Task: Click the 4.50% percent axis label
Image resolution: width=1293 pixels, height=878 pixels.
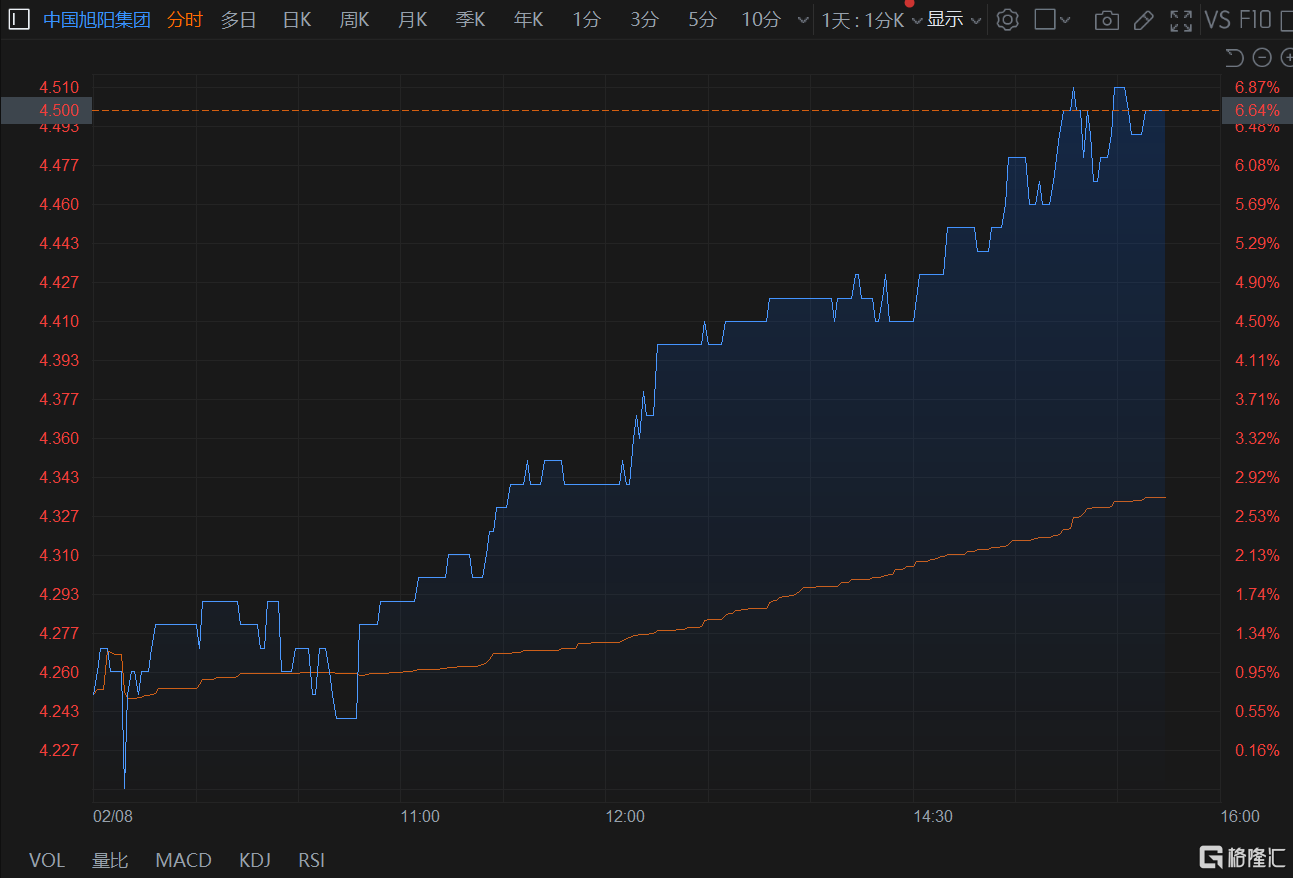Action: 1257,321
